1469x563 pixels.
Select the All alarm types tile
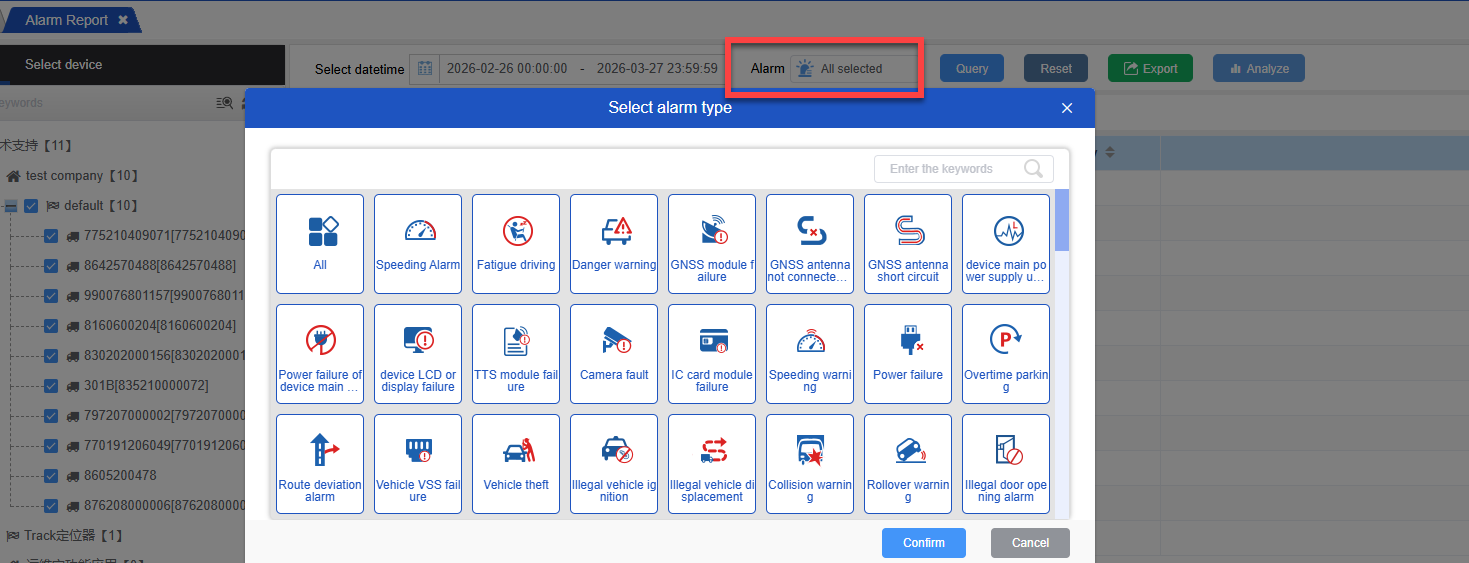point(320,243)
